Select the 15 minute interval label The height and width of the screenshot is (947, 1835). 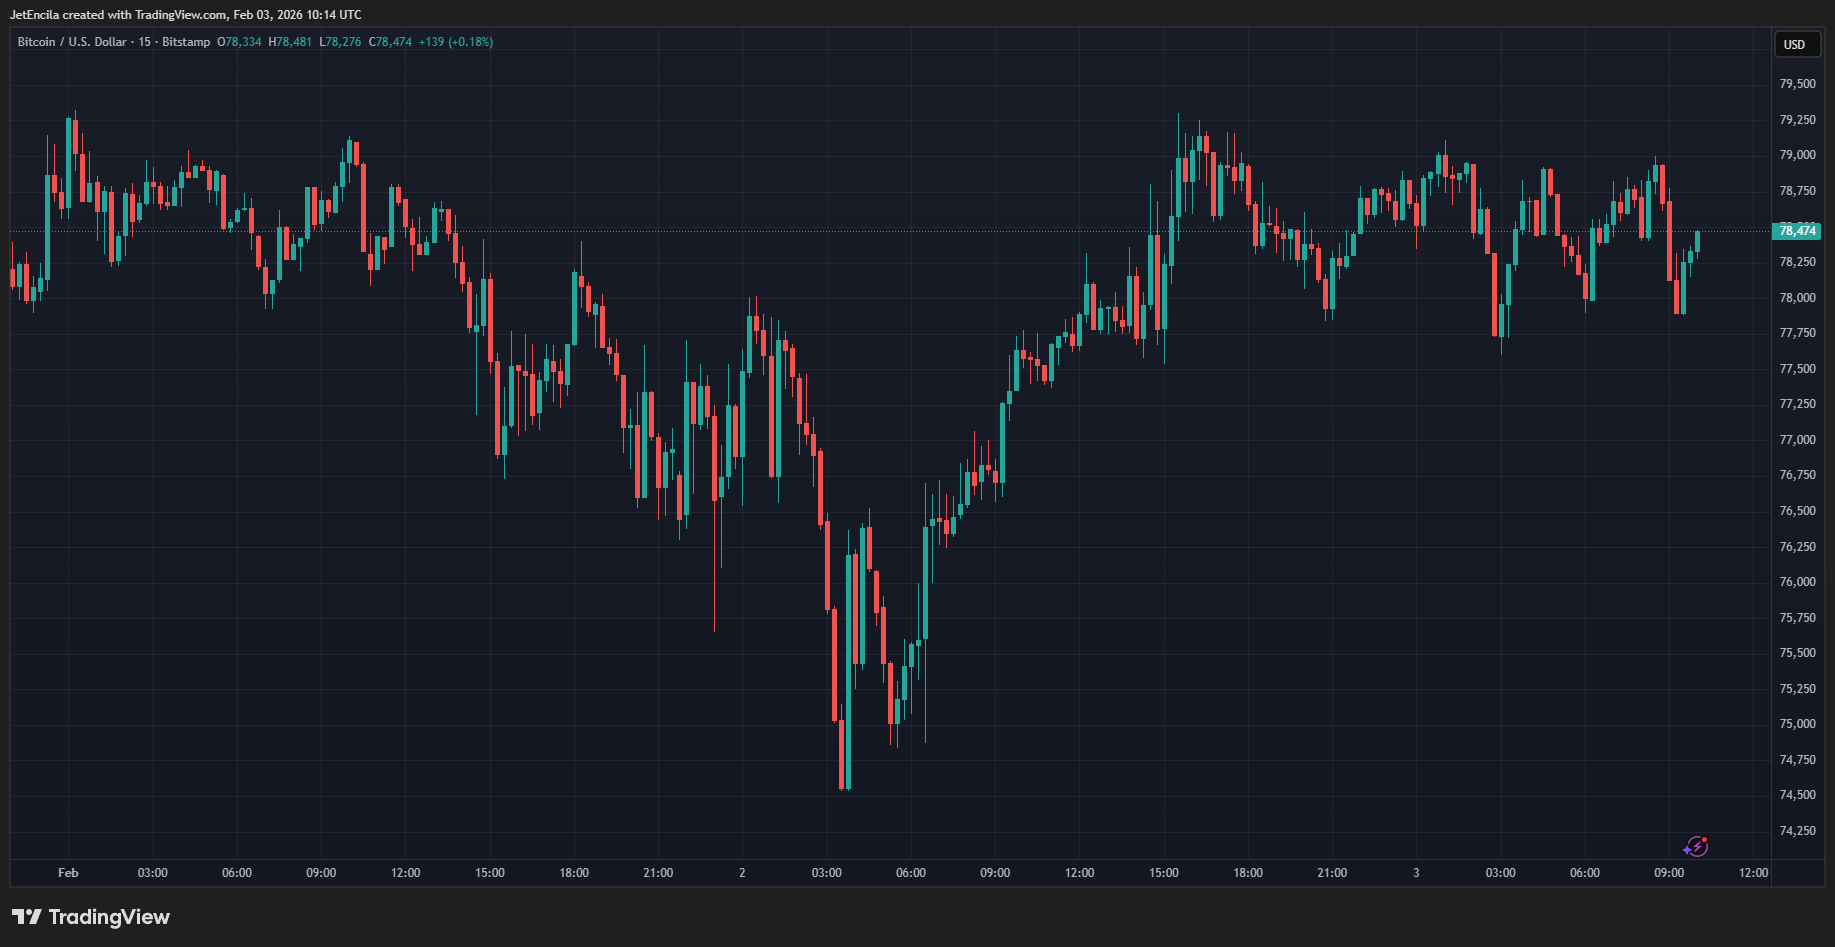coord(145,42)
